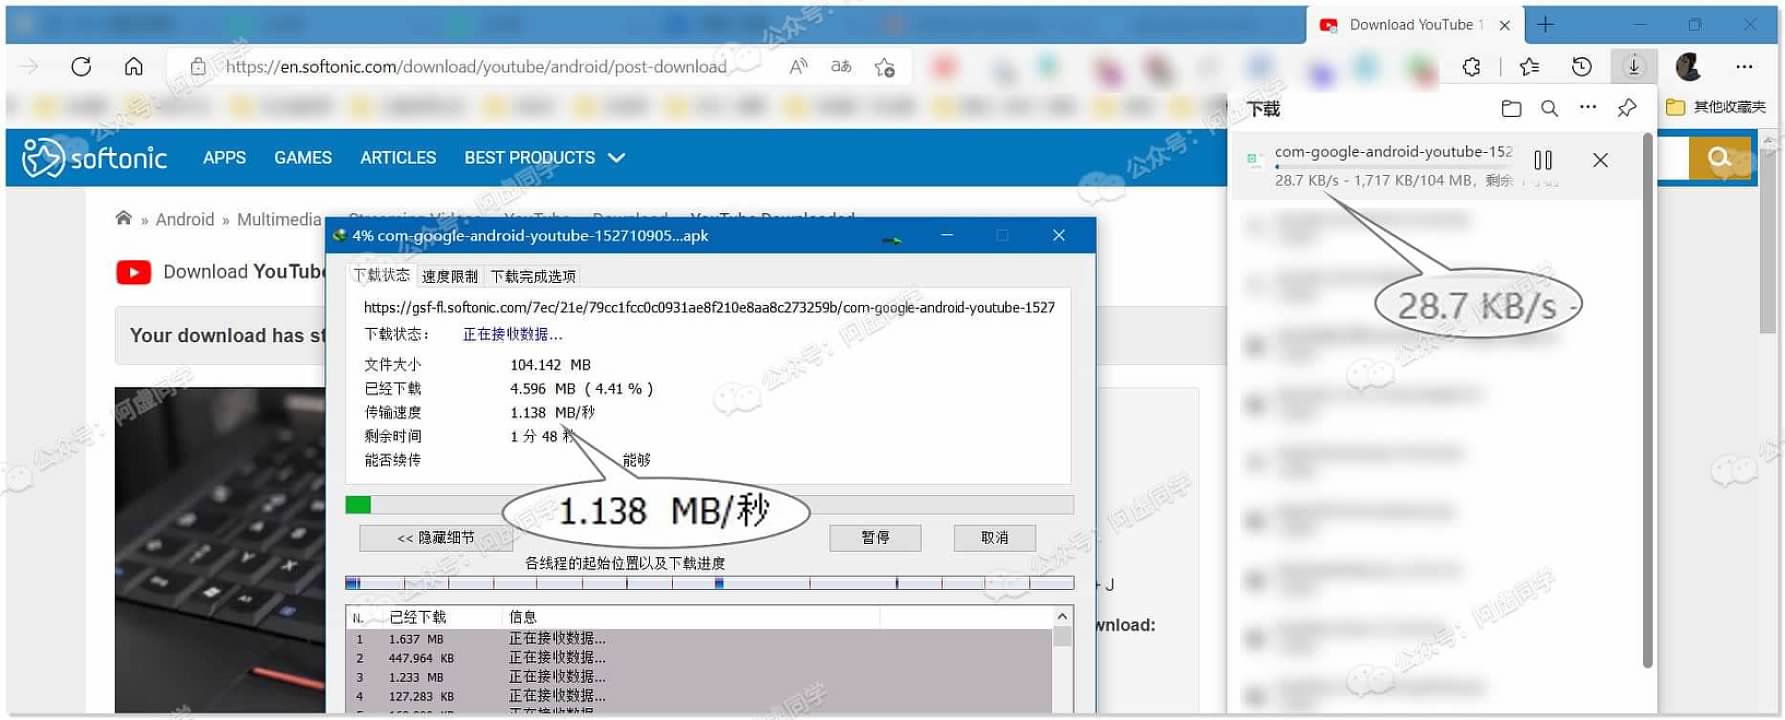View site information via the lock icon
Viewport: 1785px width, 720px height.
point(198,67)
